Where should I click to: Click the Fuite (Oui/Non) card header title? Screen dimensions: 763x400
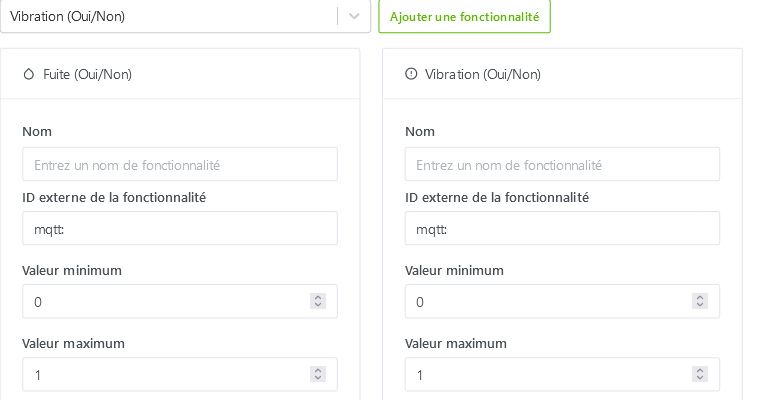click(88, 74)
